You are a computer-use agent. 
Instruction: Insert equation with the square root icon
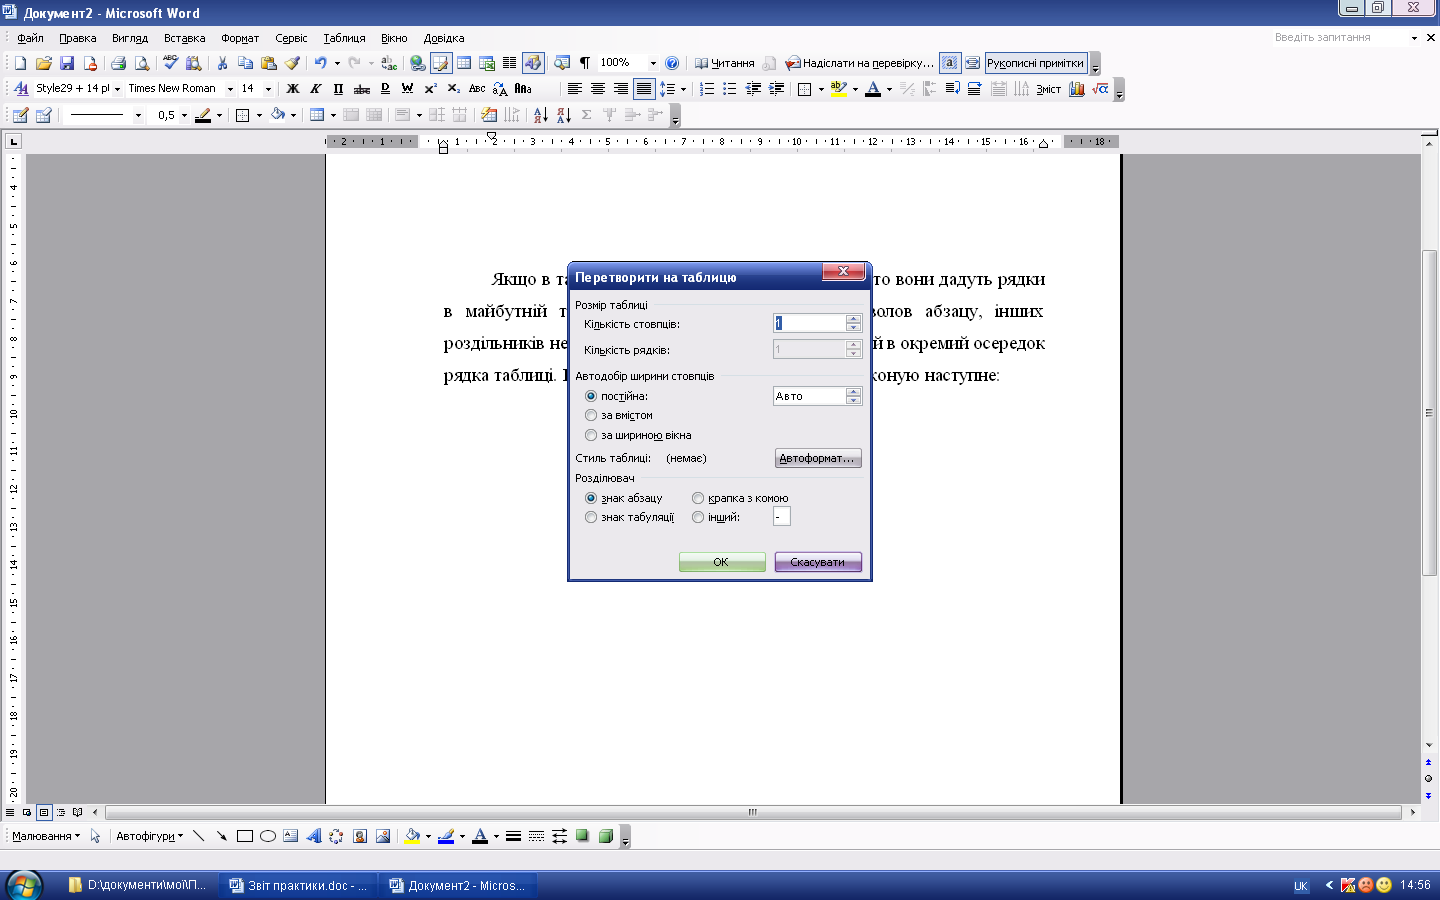point(1100,89)
